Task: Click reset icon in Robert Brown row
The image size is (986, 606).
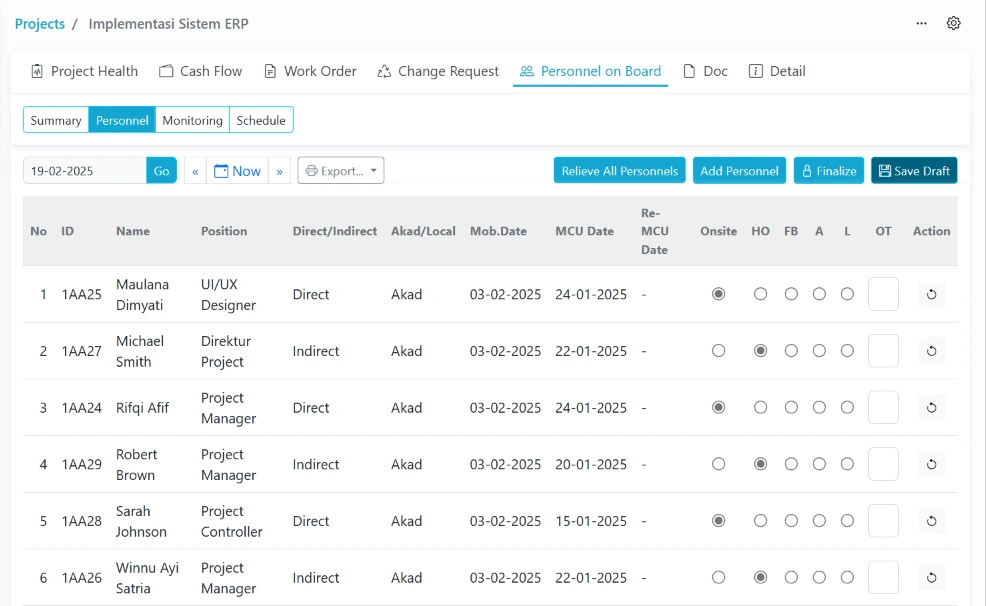Action: click(931, 464)
